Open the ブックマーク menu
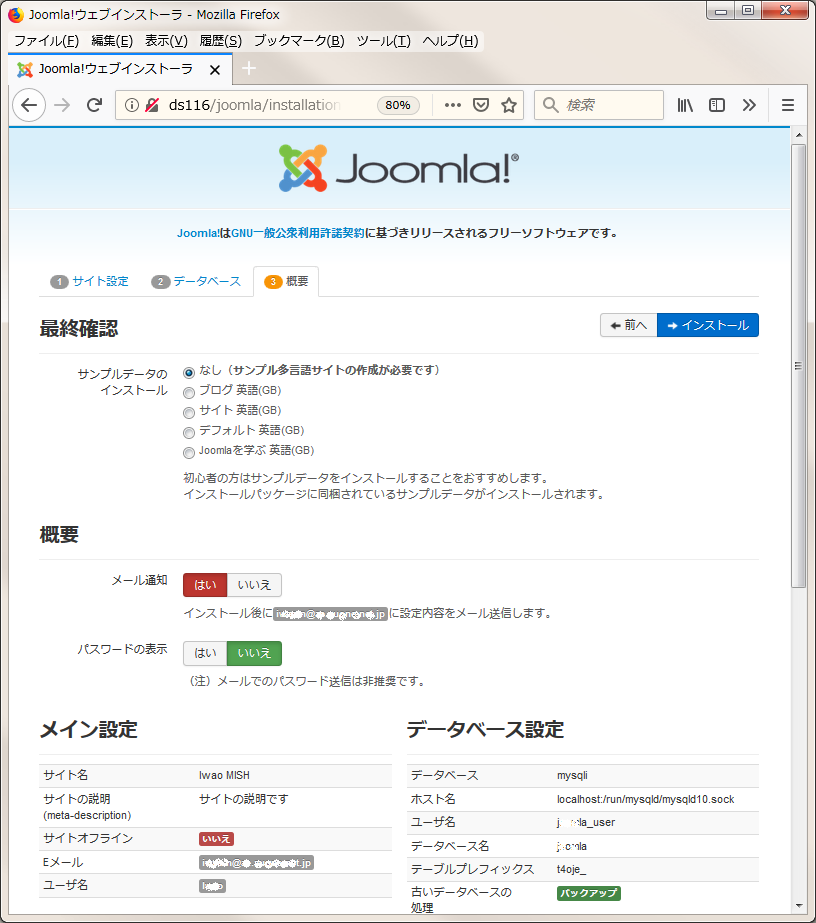Screen dimensions: 816x923 pos(299,41)
